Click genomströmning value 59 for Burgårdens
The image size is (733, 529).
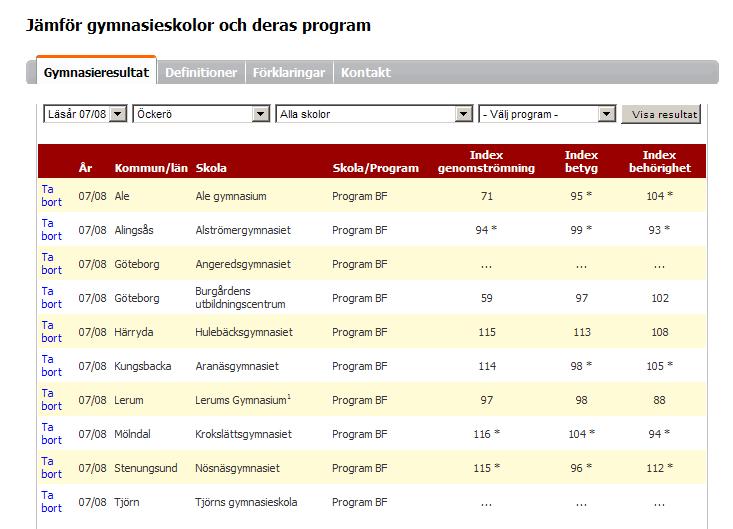point(487,298)
